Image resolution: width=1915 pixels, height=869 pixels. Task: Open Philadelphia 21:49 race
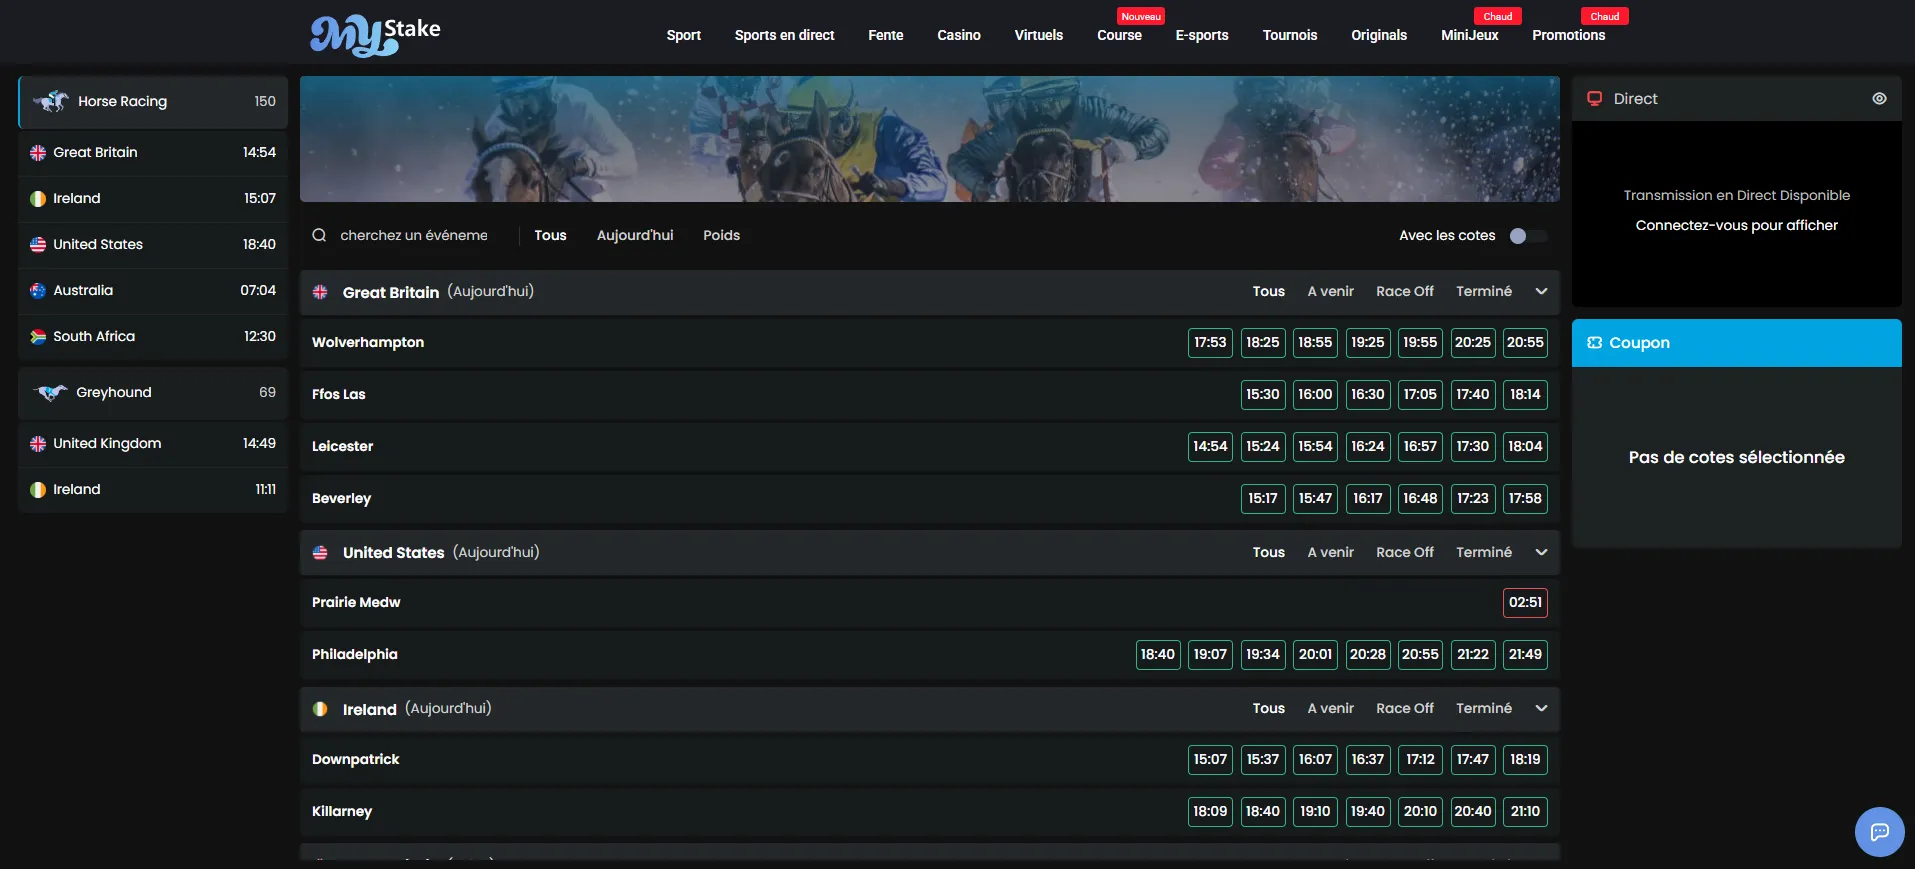(1525, 654)
